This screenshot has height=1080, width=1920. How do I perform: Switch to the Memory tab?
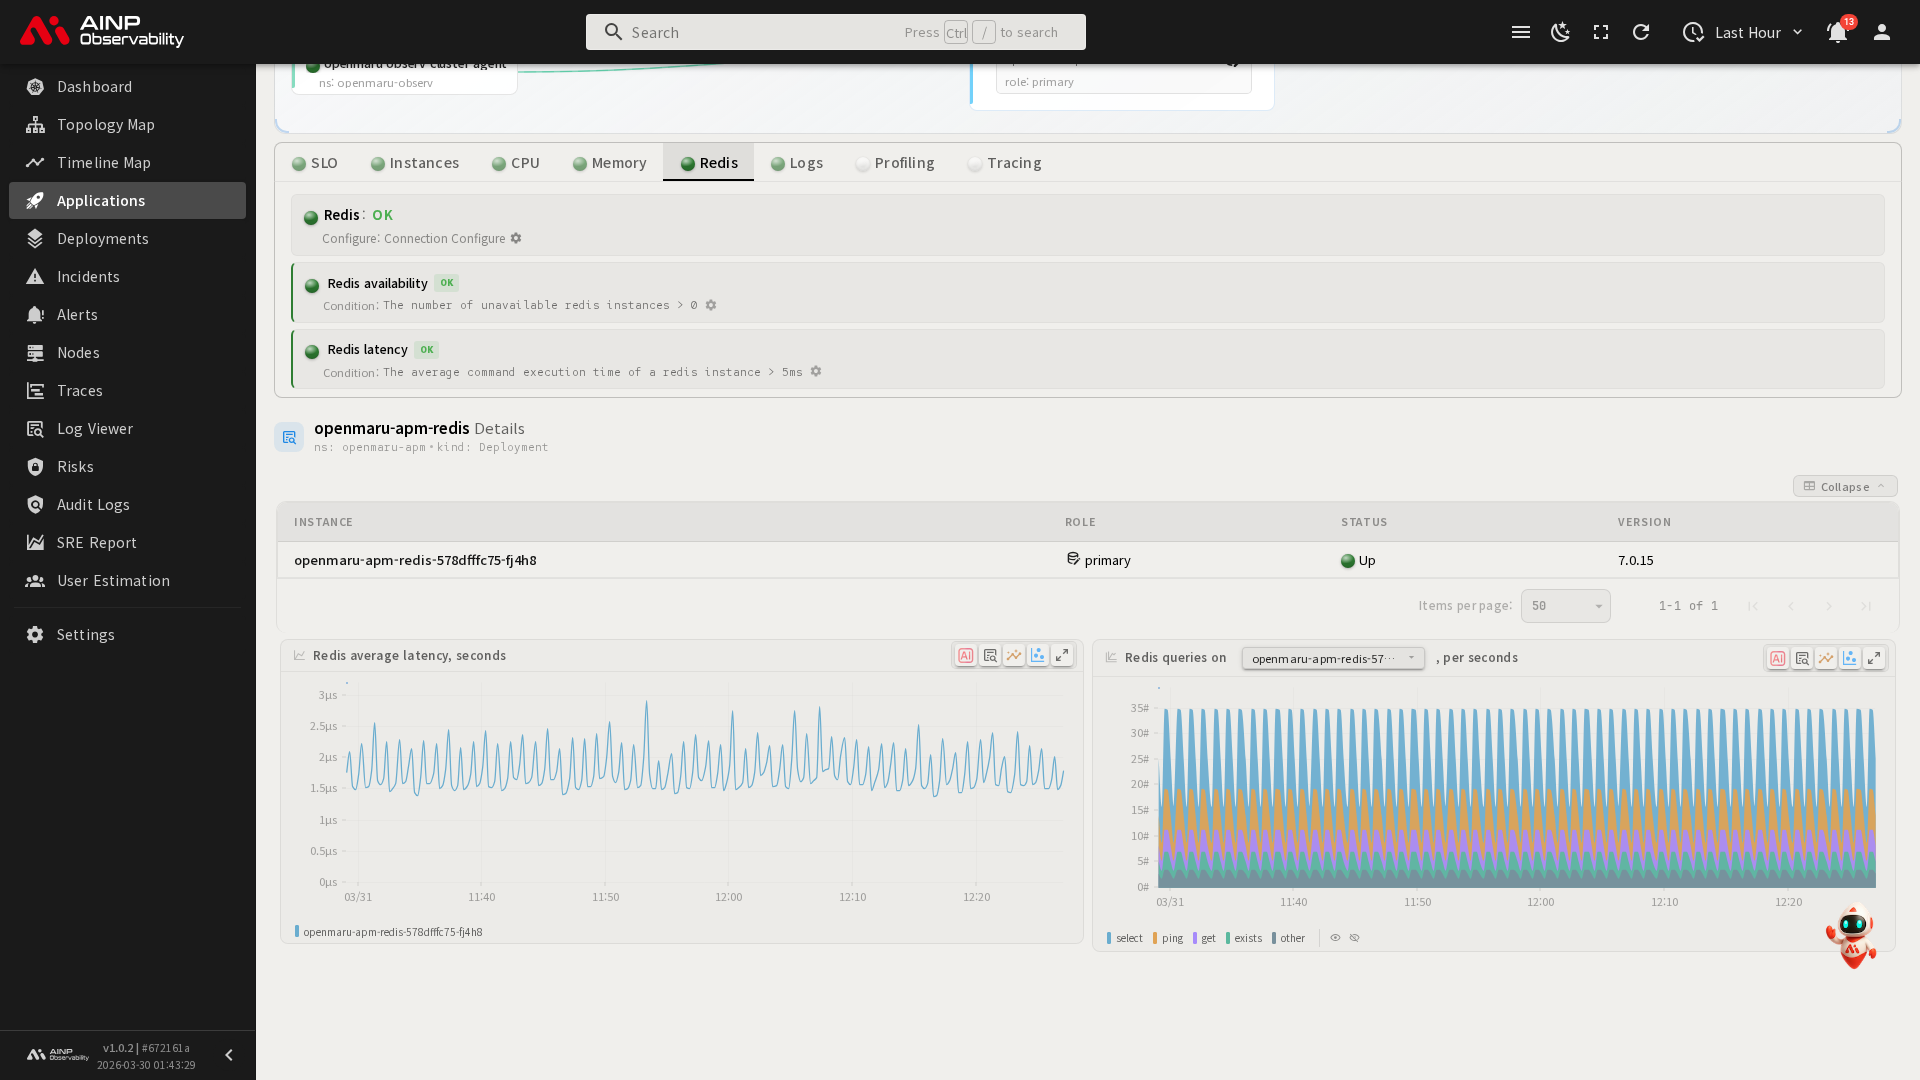pos(609,163)
